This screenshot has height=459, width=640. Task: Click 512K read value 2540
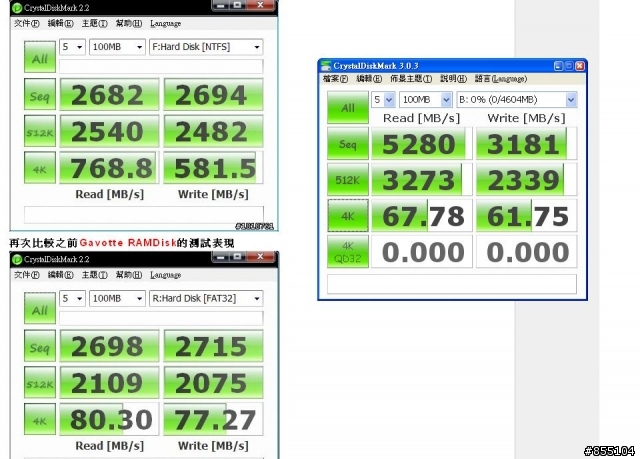coord(109,131)
